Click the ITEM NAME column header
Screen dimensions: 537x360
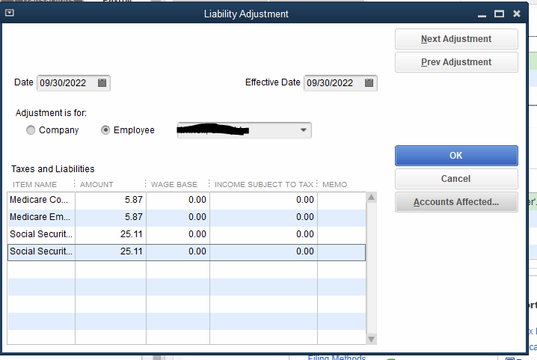pyautogui.click(x=35, y=185)
